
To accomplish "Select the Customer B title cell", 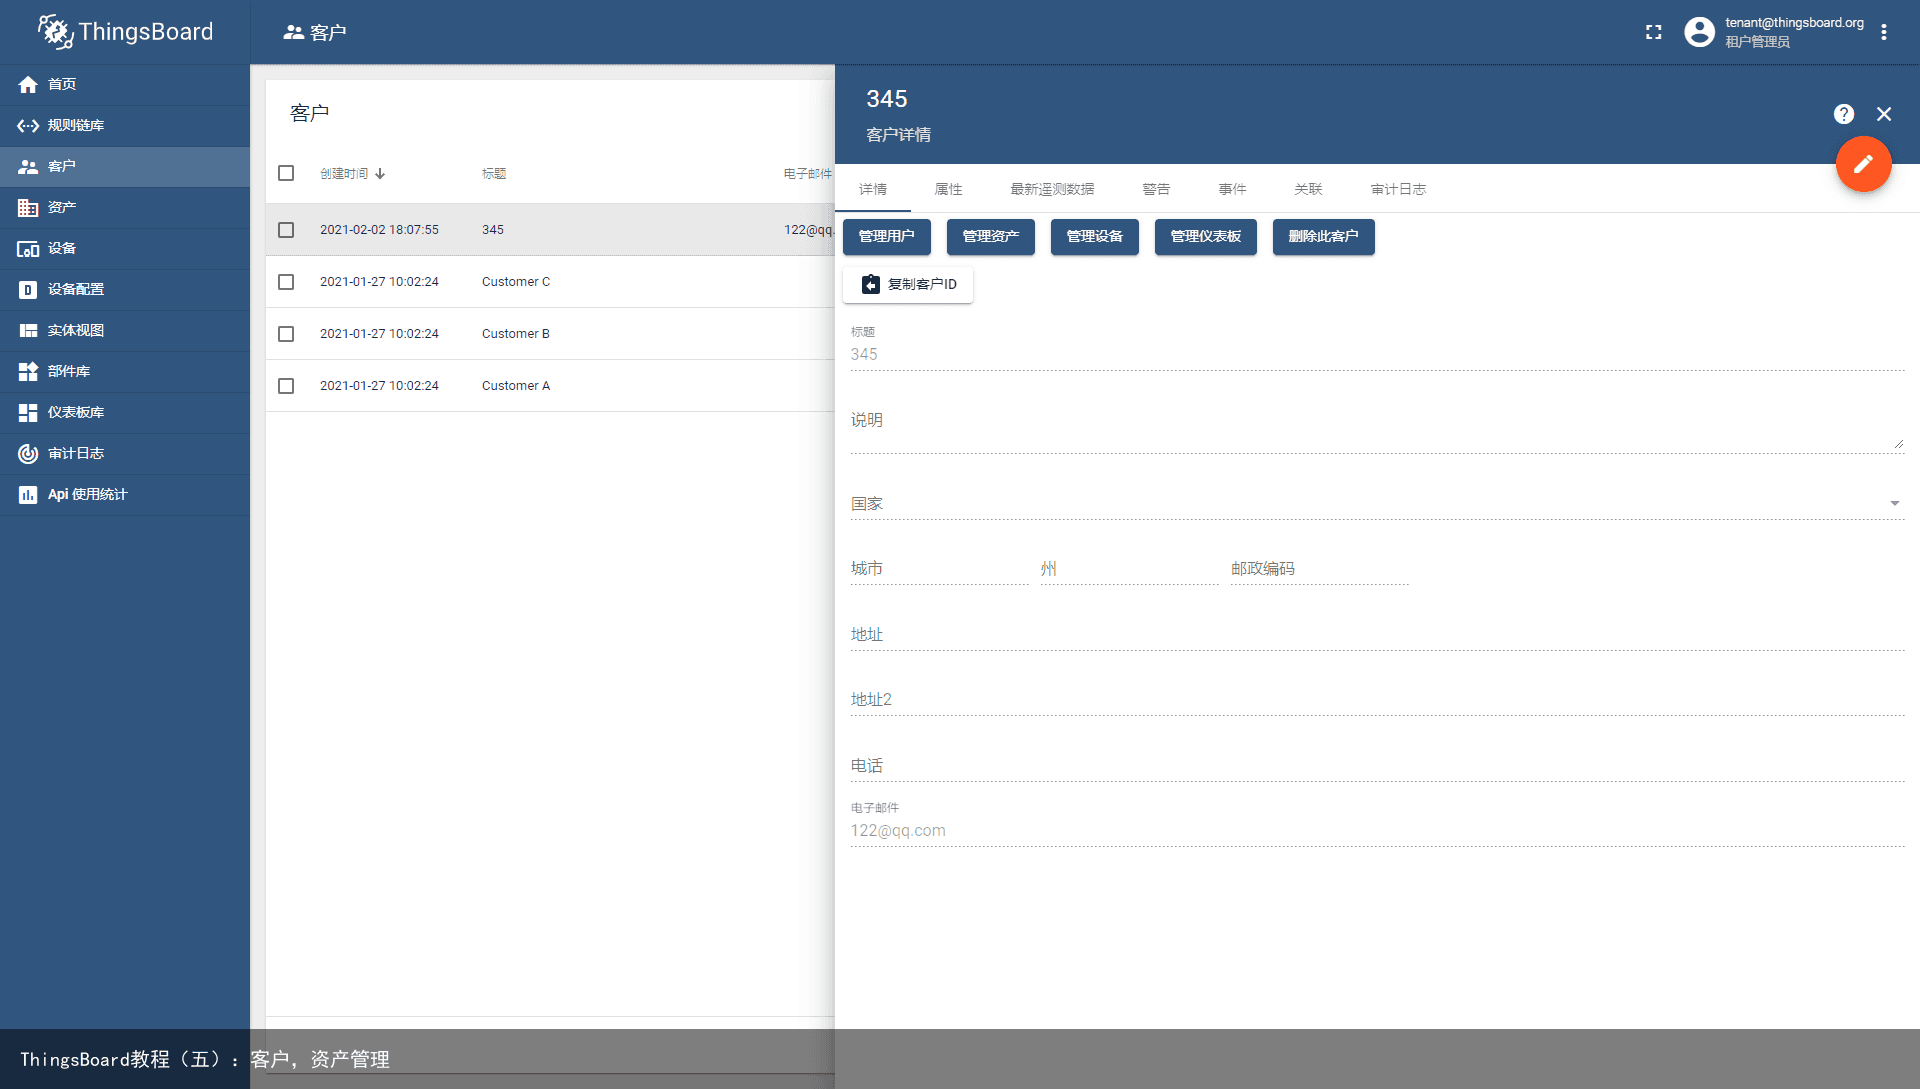I will coord(516,334).
